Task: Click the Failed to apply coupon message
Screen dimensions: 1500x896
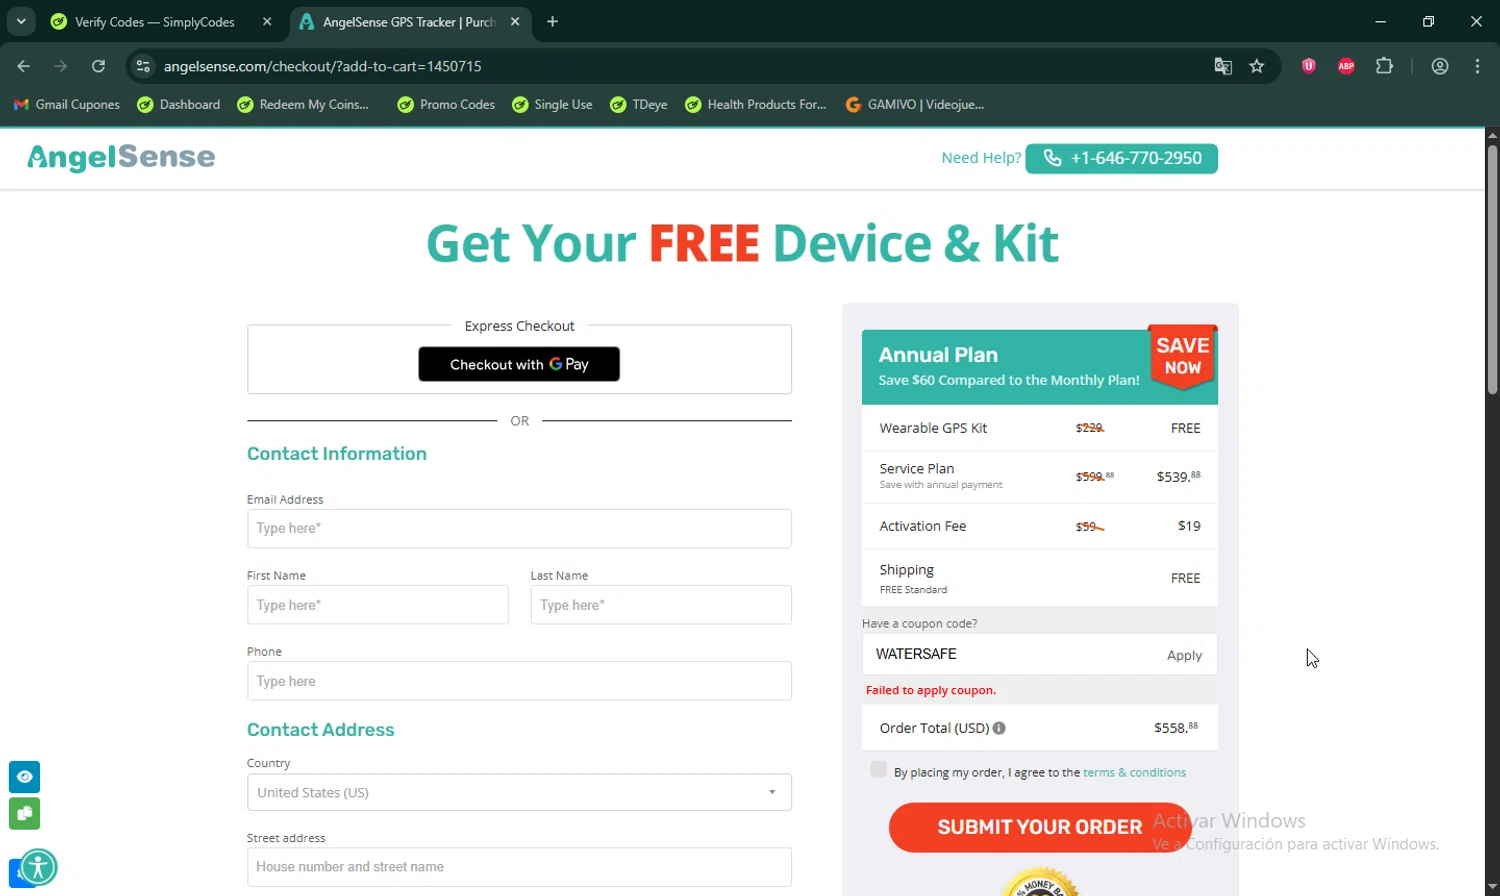Action: point(930,690)
